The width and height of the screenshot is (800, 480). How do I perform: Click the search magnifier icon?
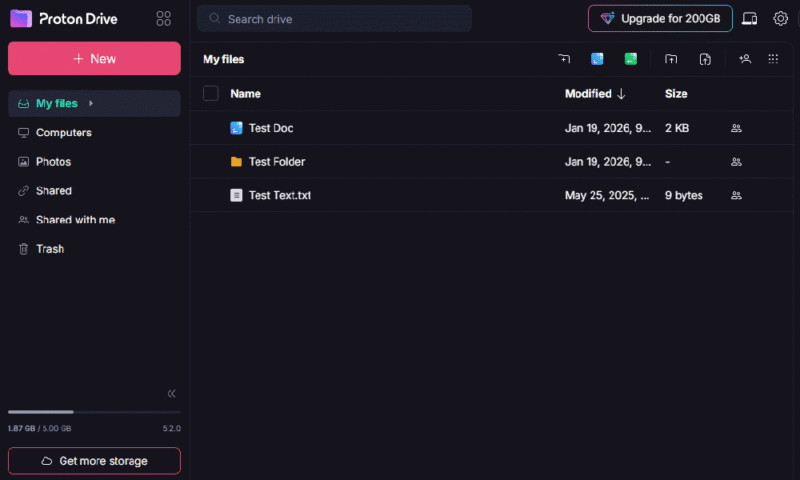click(214, 18)
